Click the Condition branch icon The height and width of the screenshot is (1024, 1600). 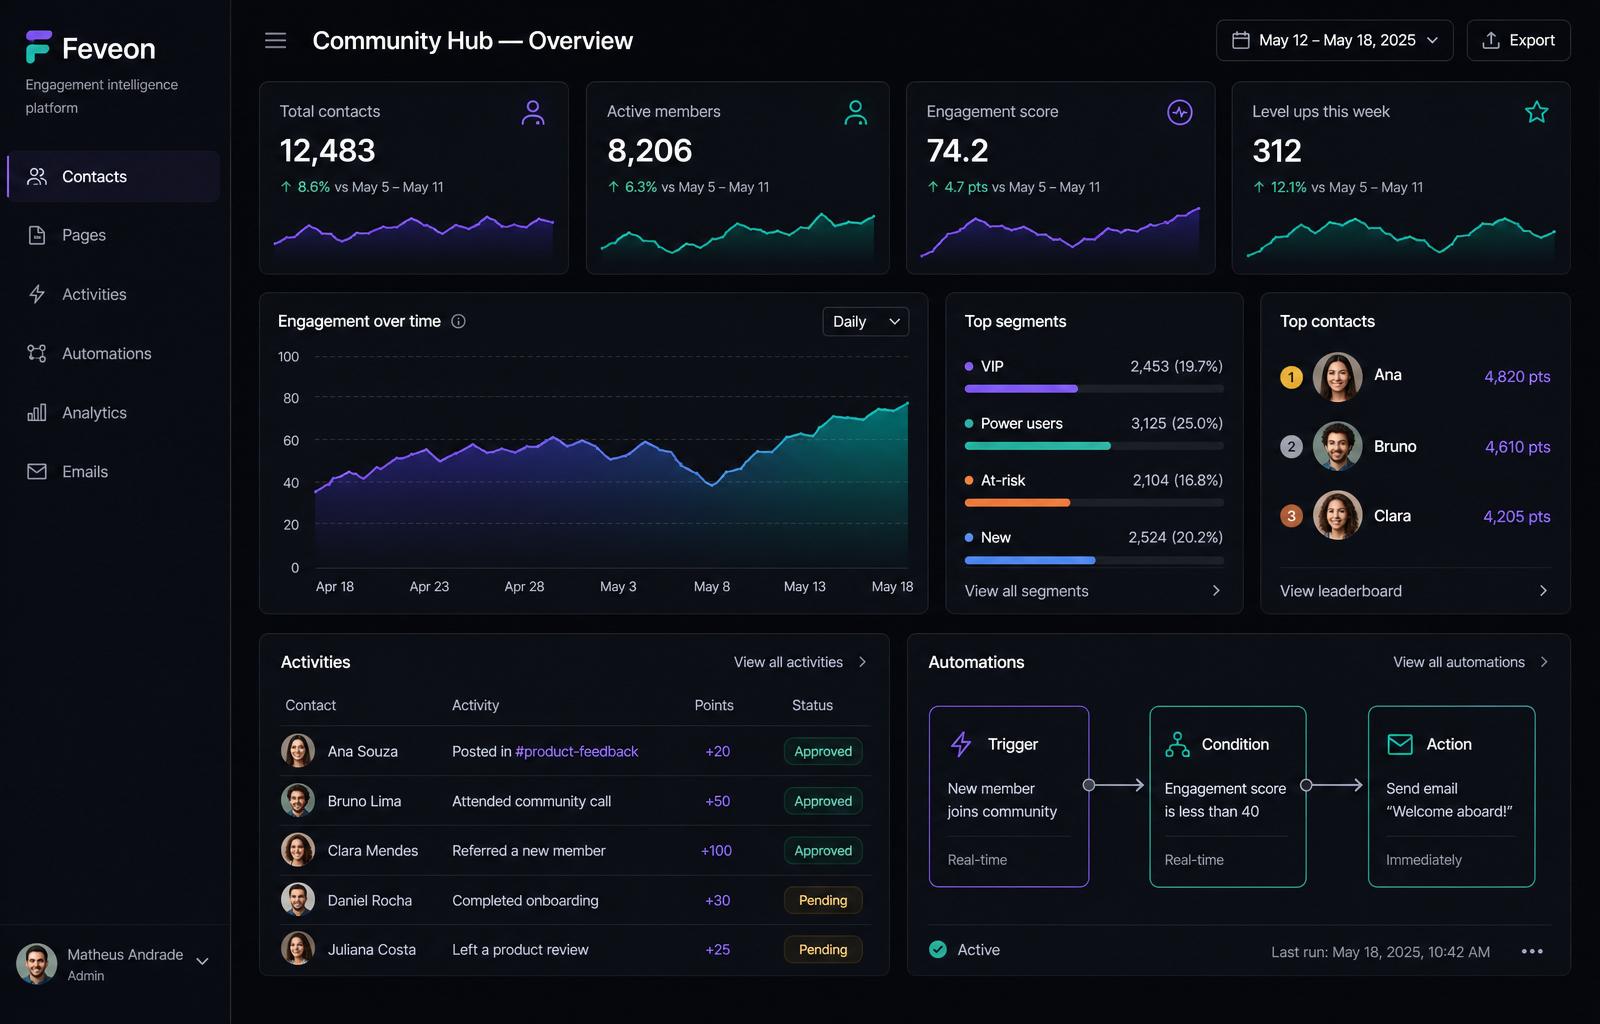1178,744
